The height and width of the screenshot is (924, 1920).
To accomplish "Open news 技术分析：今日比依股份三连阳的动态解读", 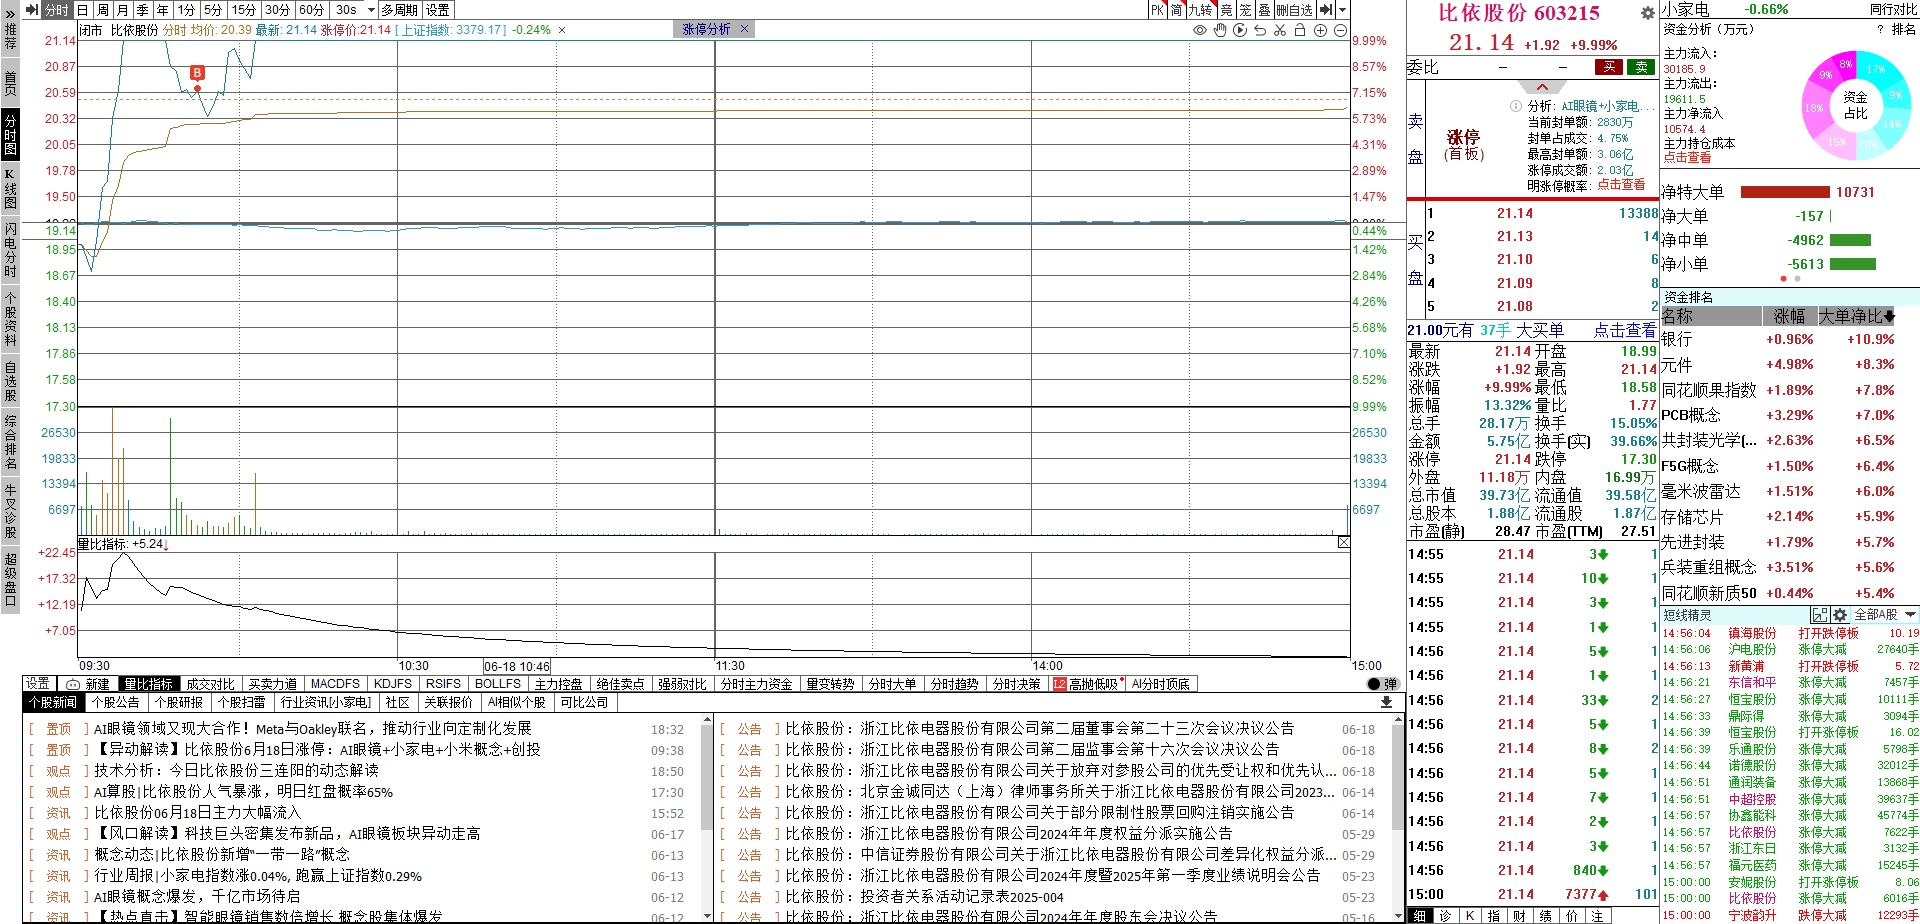I will click(236, 770).
